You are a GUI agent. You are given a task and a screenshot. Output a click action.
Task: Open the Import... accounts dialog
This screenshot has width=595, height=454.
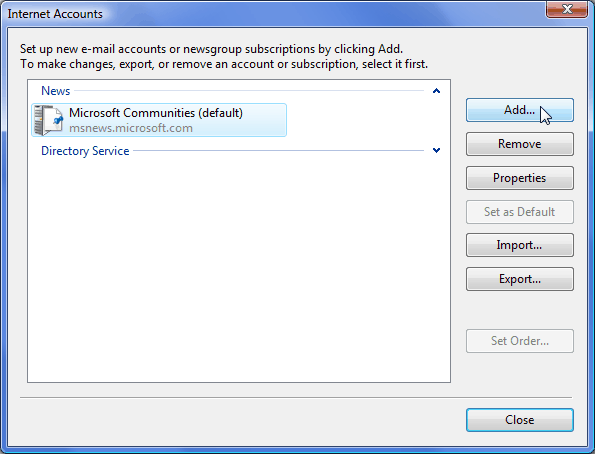coord(519,245)
